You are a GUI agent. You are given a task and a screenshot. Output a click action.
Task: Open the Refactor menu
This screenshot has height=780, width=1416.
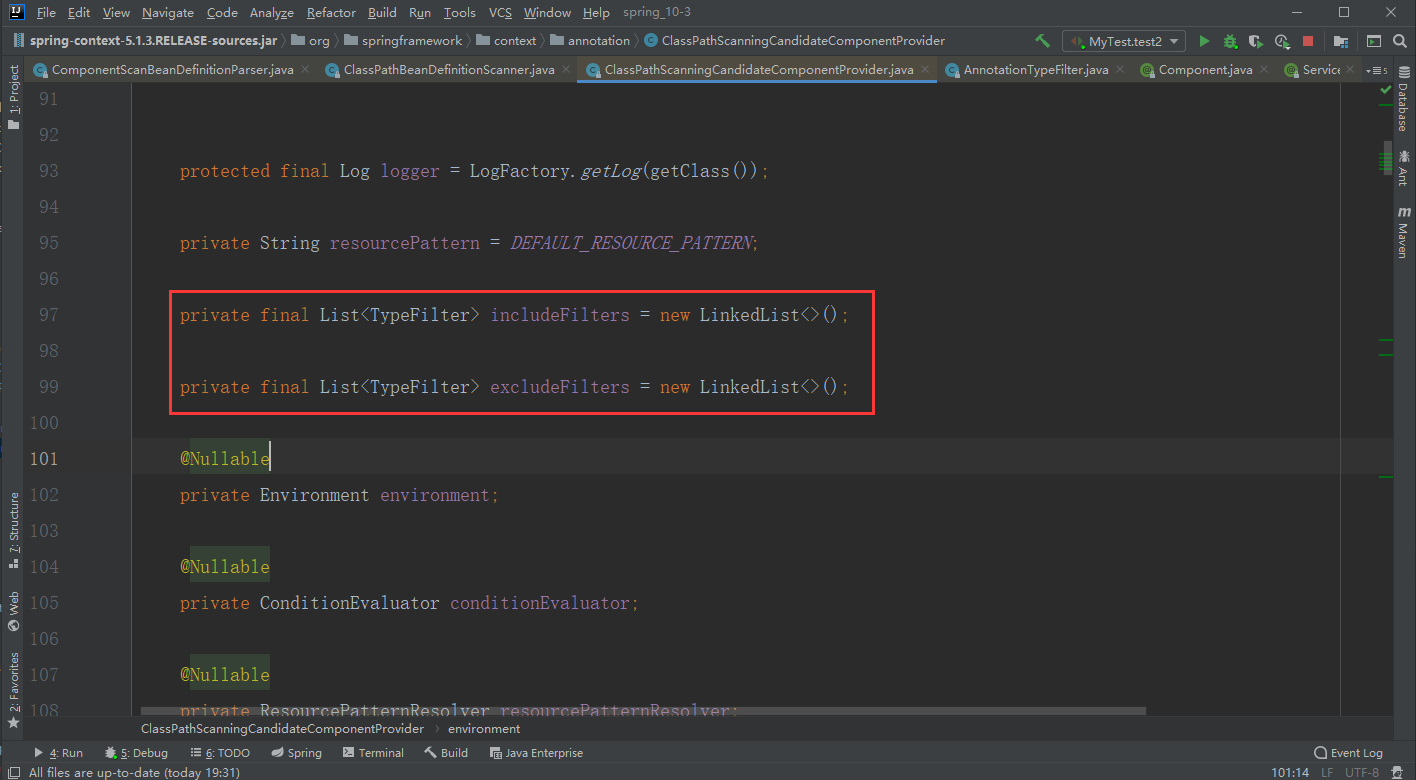pyautogui.click(x=331, y=13)
